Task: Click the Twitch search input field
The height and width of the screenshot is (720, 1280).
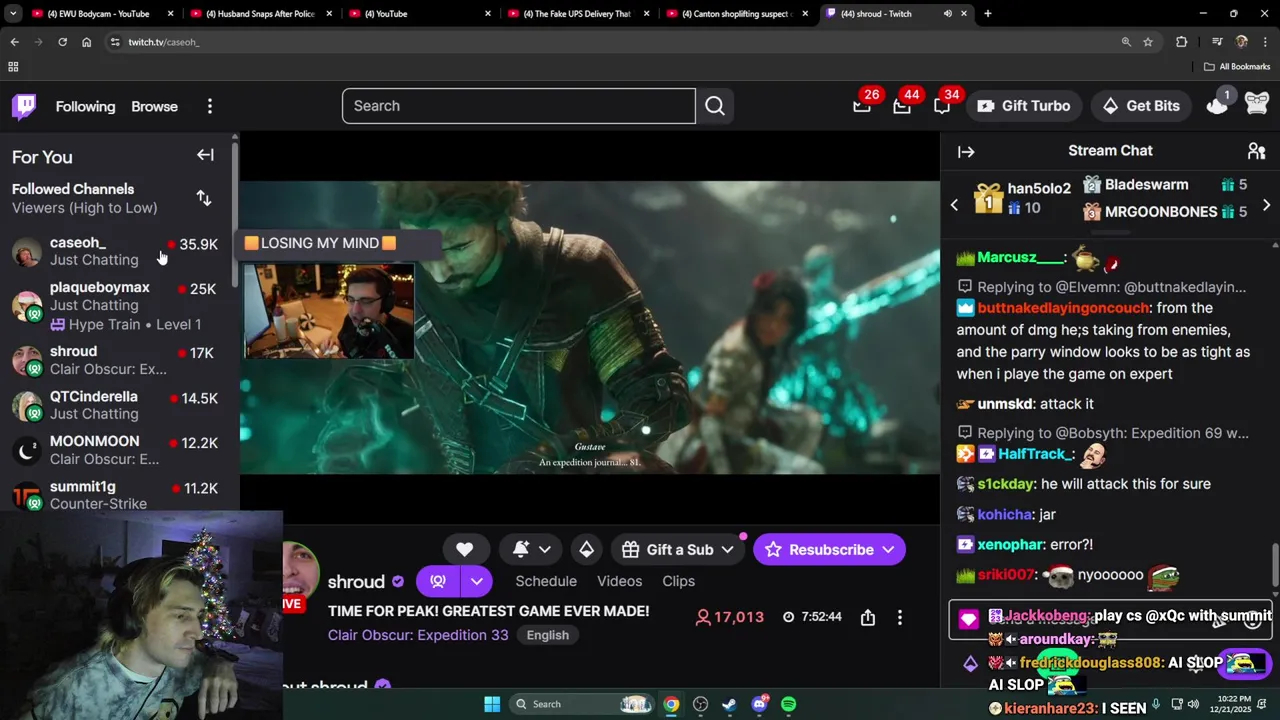Action: point(518,106)
